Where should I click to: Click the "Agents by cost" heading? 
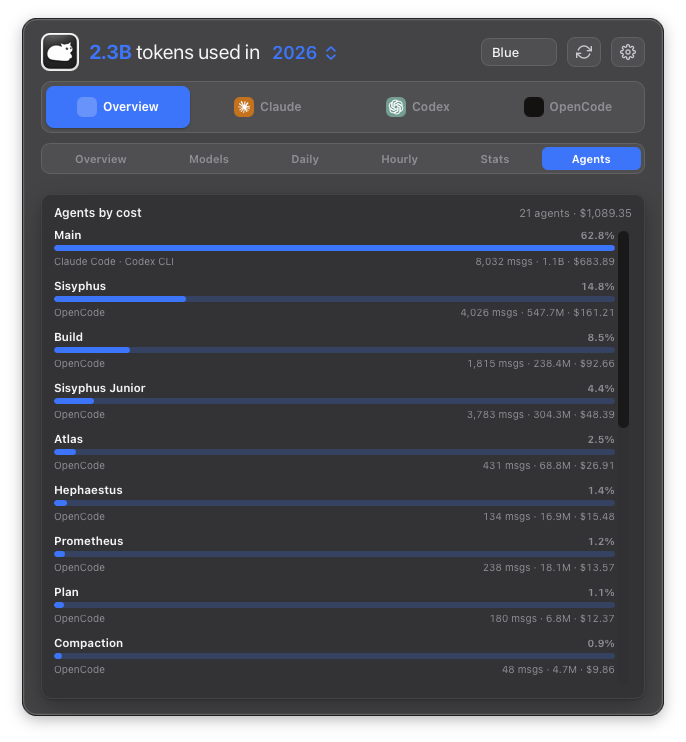click(x=97, y=213)
